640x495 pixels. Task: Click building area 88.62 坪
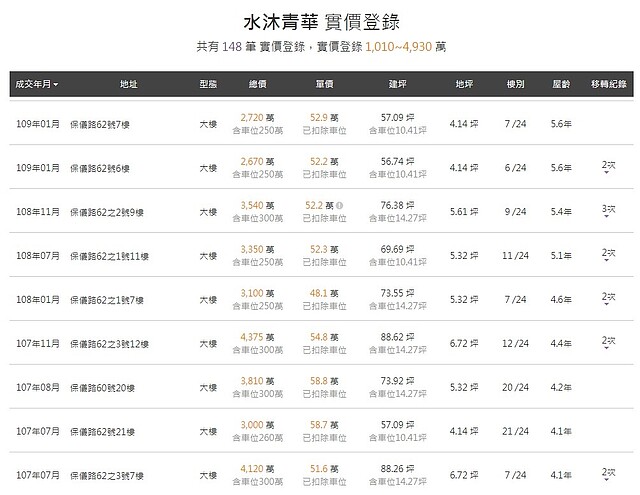tap(398, 337)
